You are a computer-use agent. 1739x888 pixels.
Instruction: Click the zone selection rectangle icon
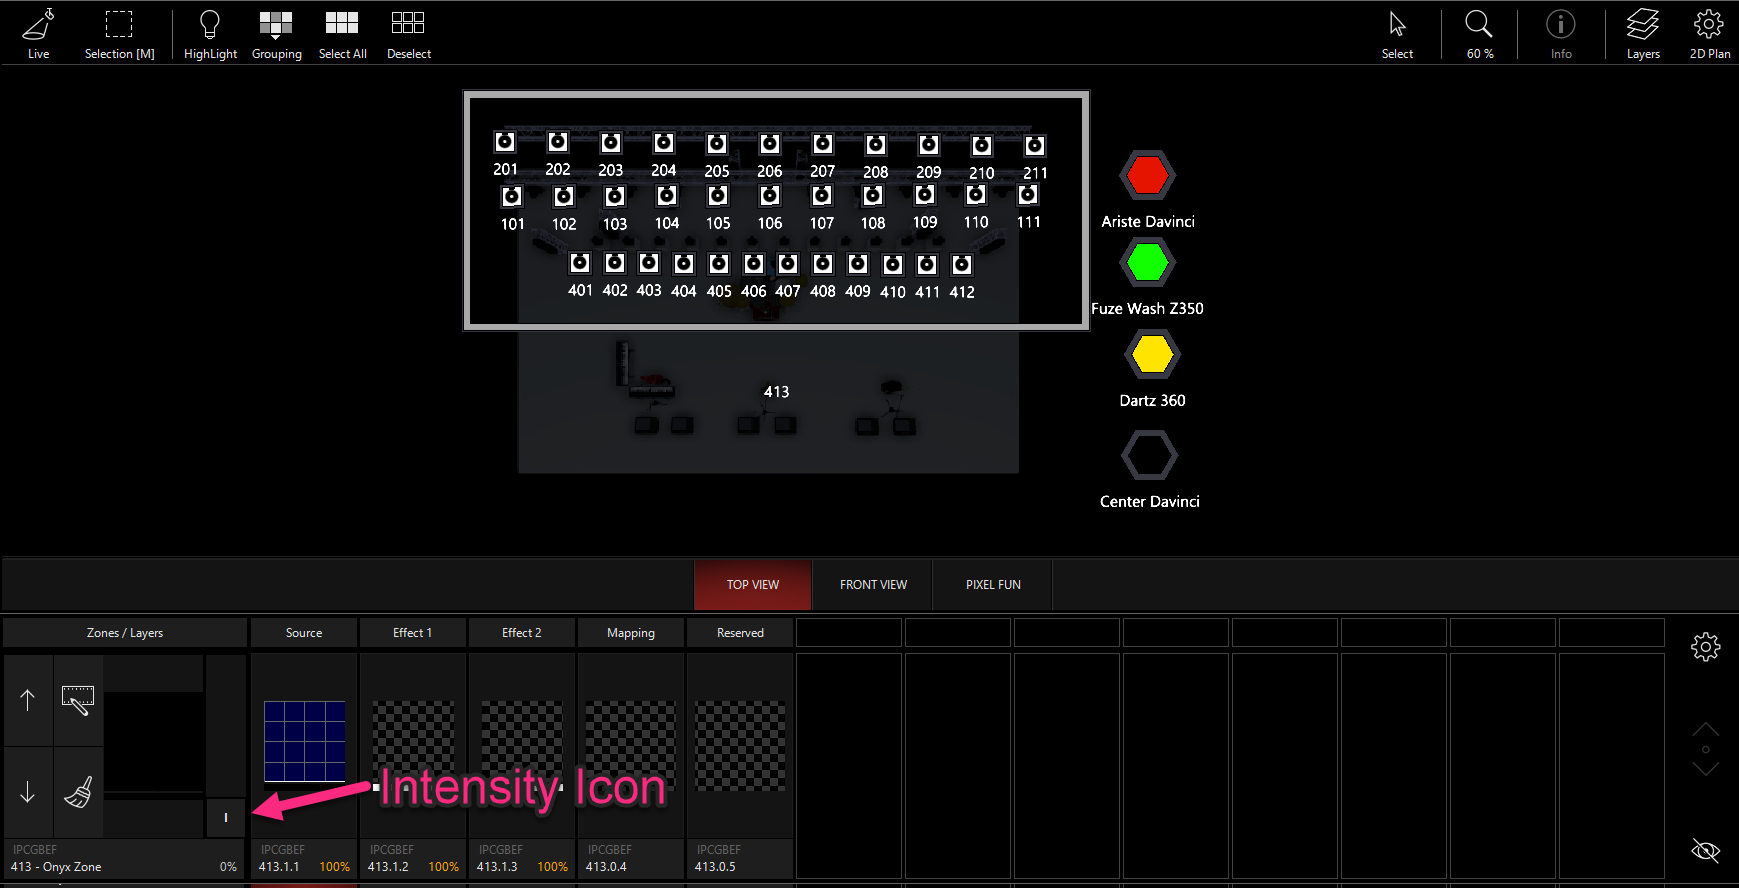pyautogui.click(x=78, y=700)
